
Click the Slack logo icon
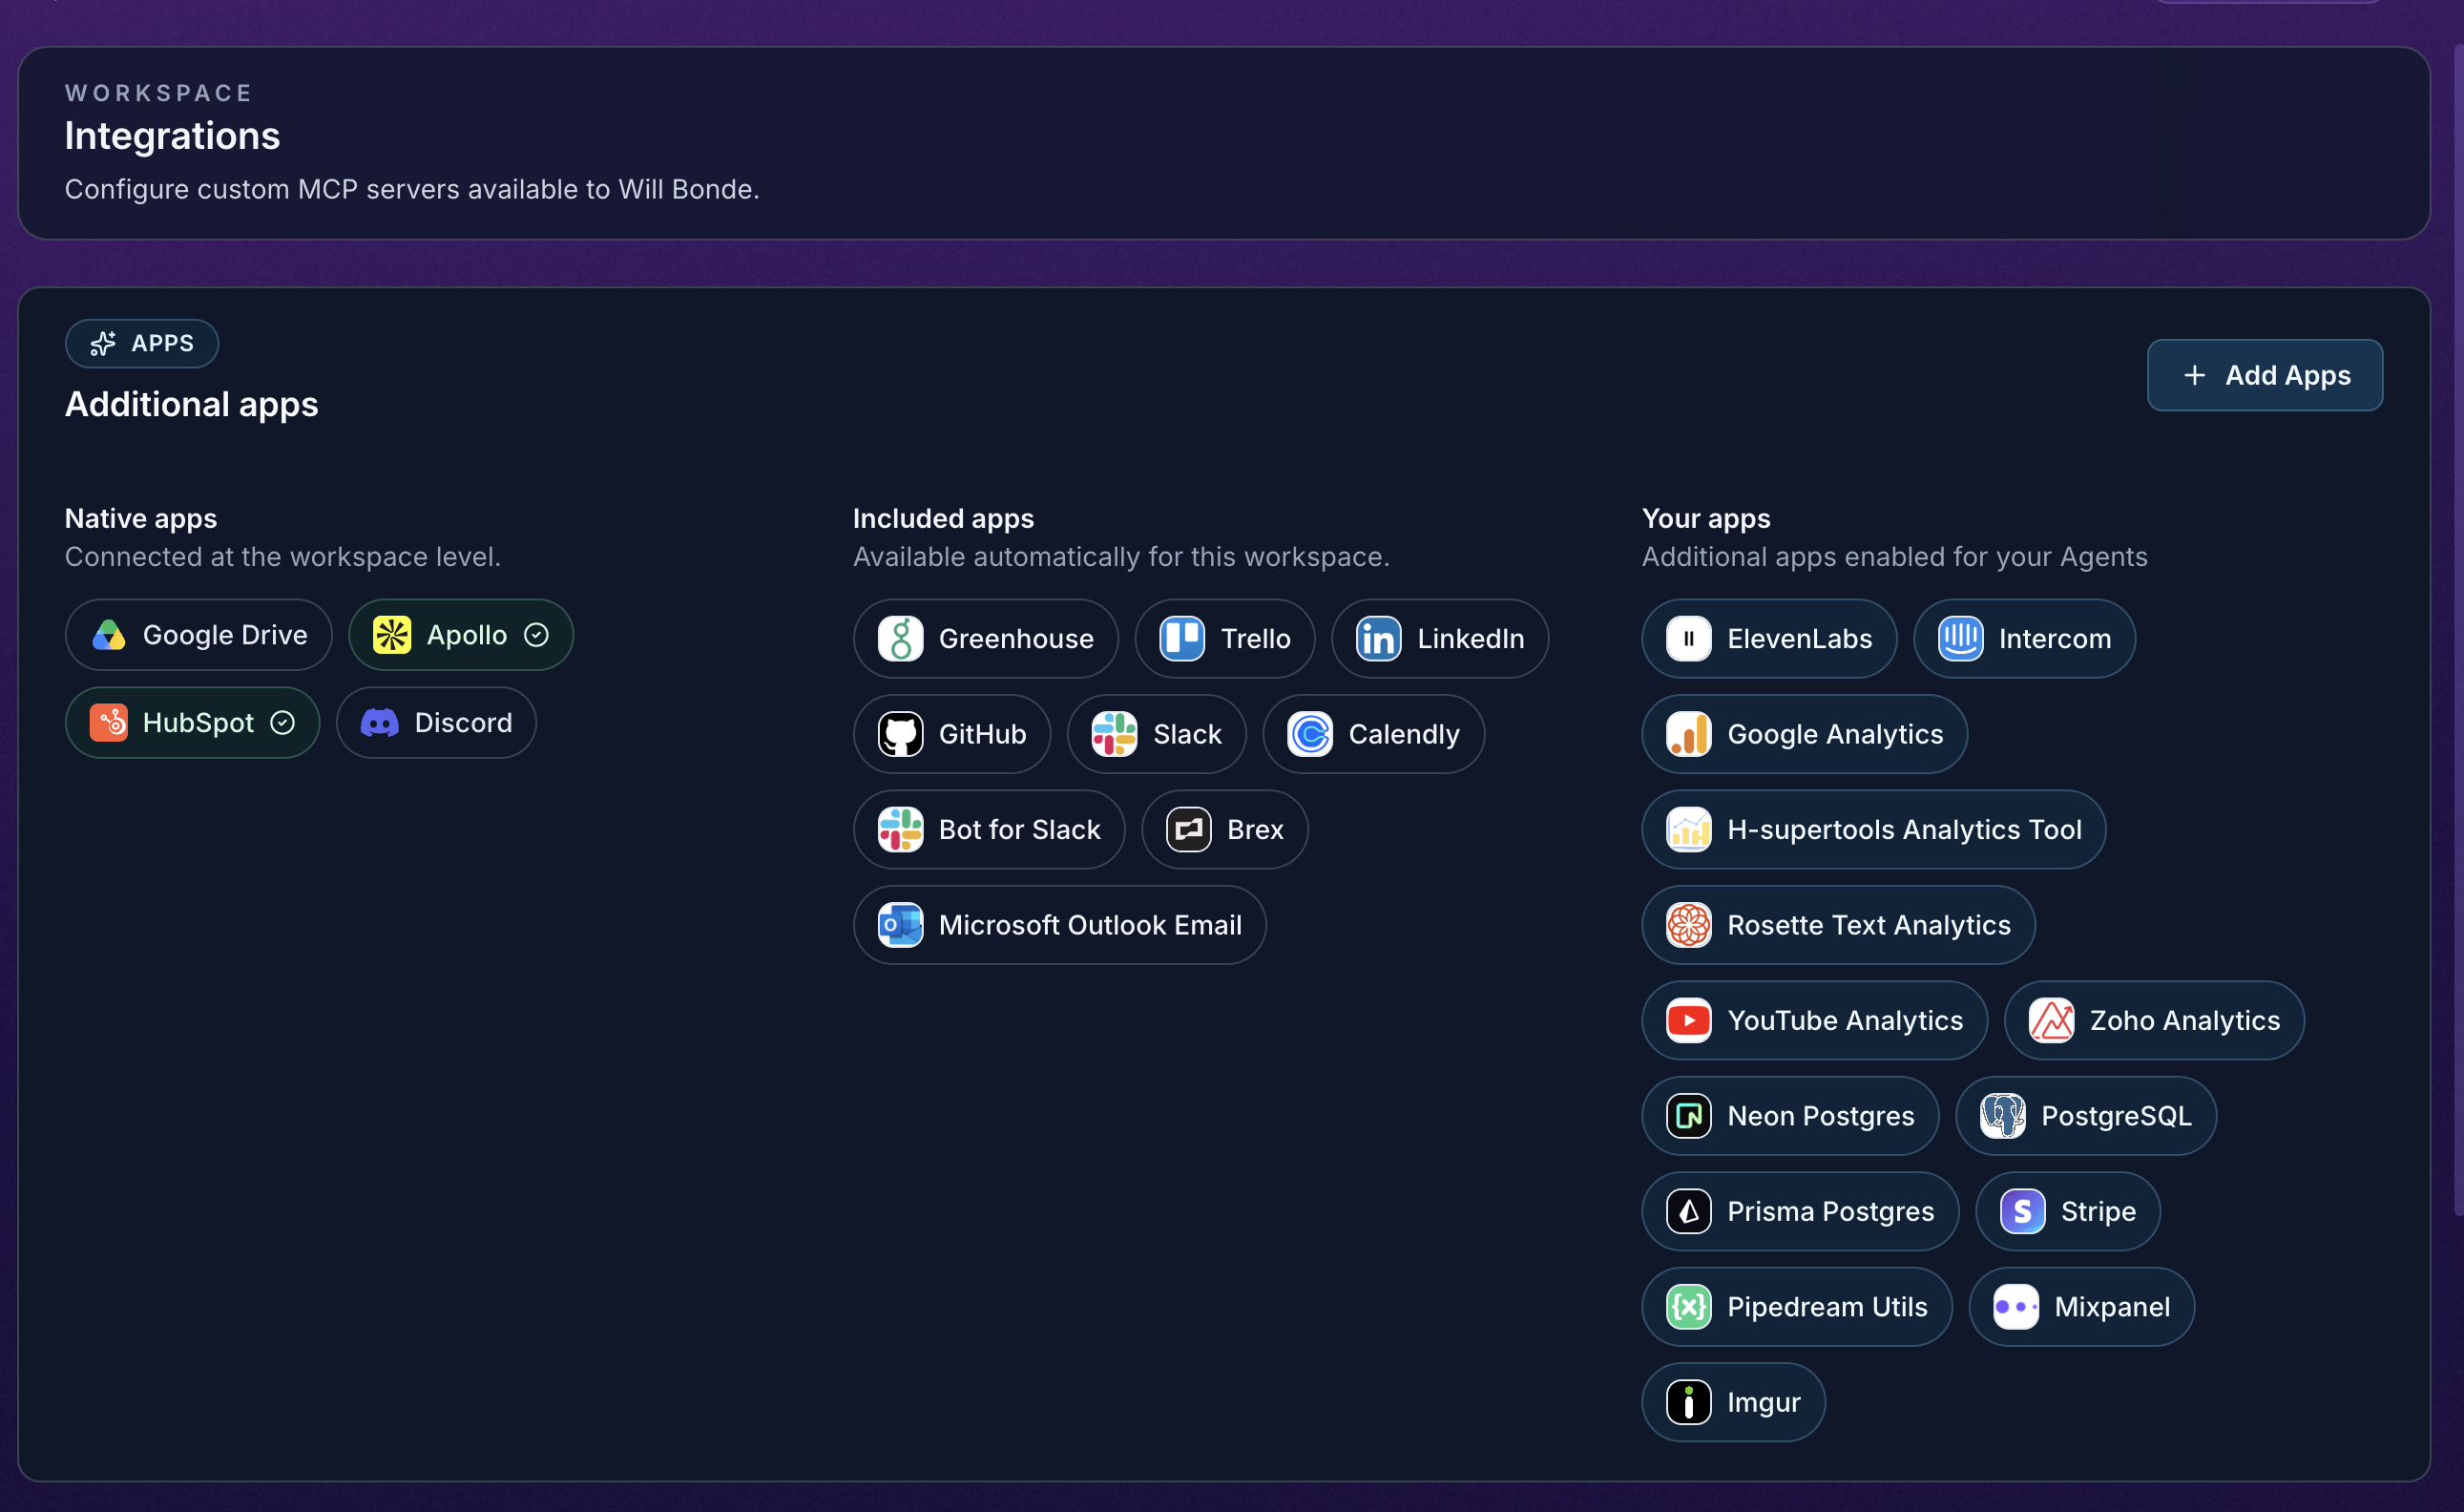coord(1114,734)
